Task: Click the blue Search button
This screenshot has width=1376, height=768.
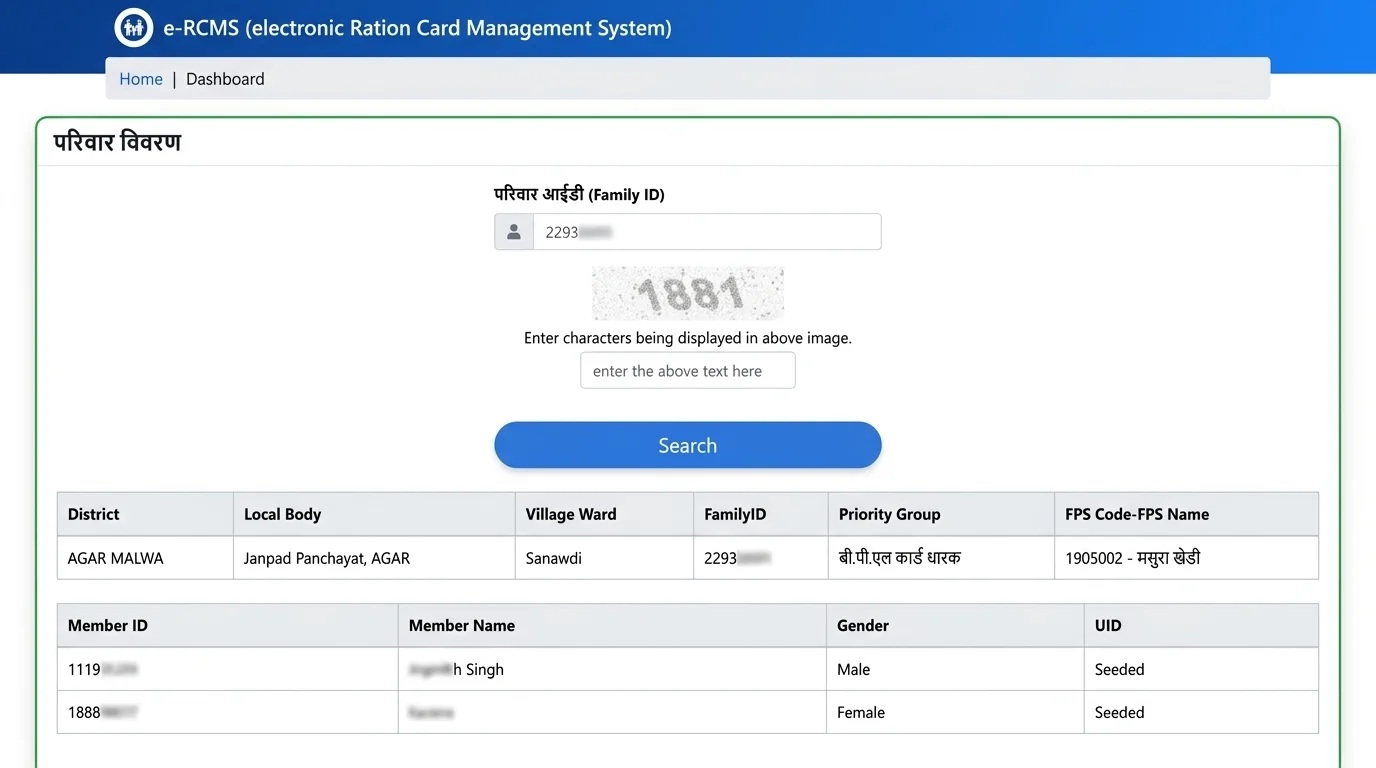Action: [688, 445]
